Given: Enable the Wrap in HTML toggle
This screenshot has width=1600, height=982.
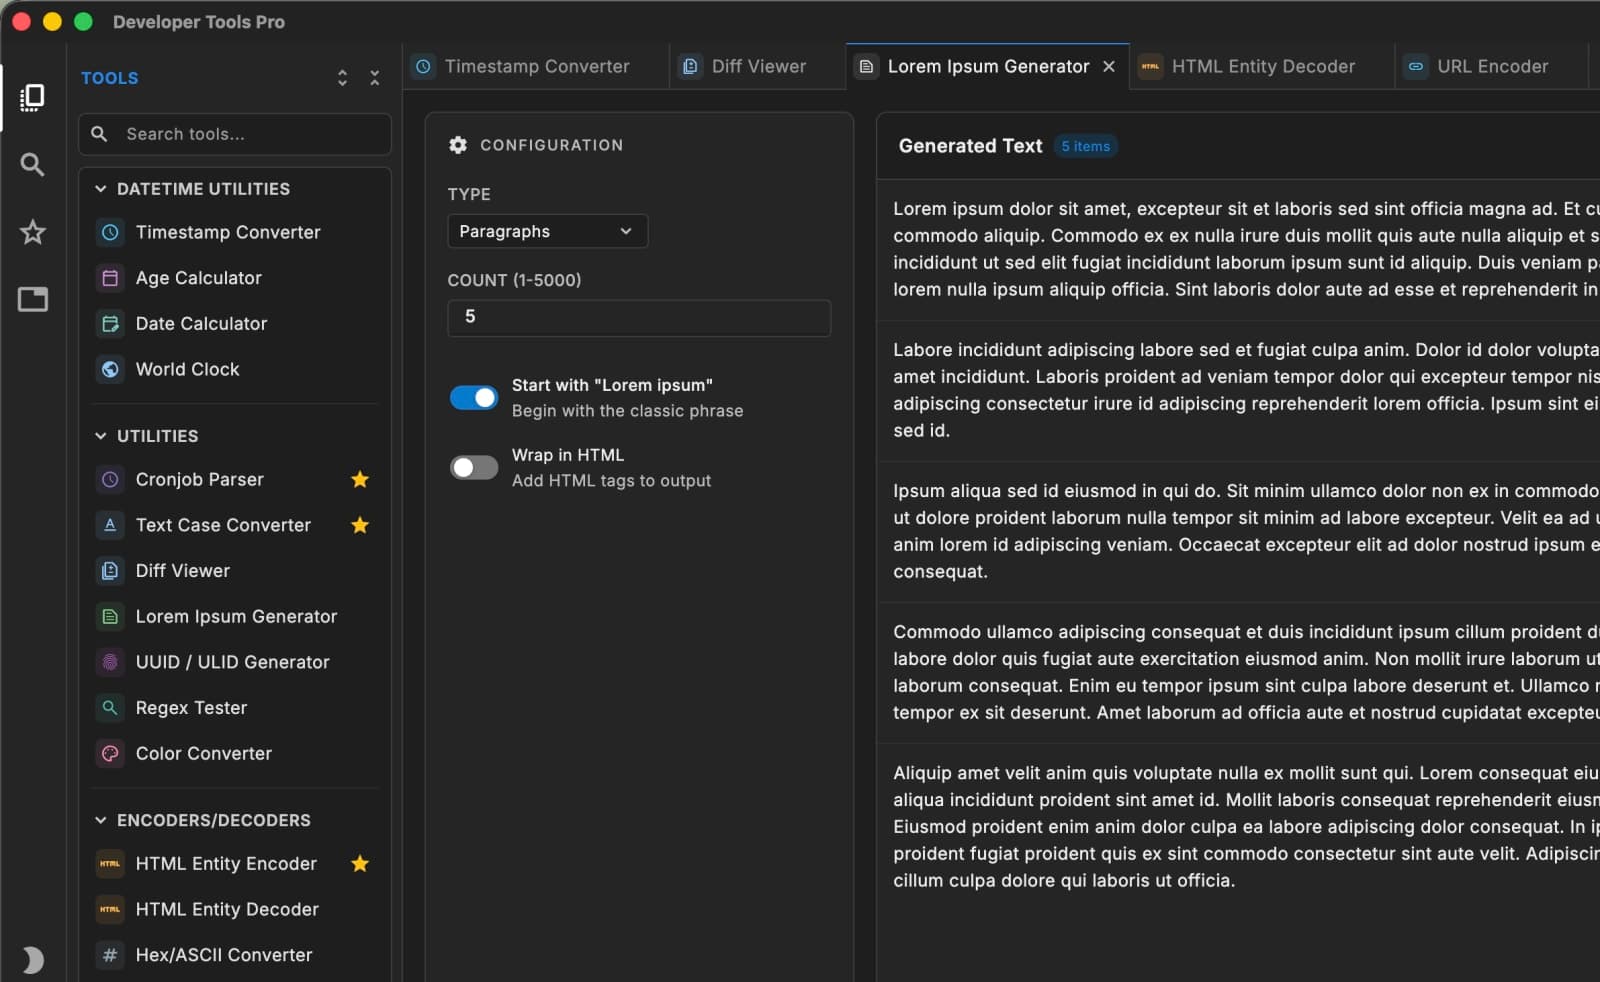Looking at the screenshot, I should [474, 468].
